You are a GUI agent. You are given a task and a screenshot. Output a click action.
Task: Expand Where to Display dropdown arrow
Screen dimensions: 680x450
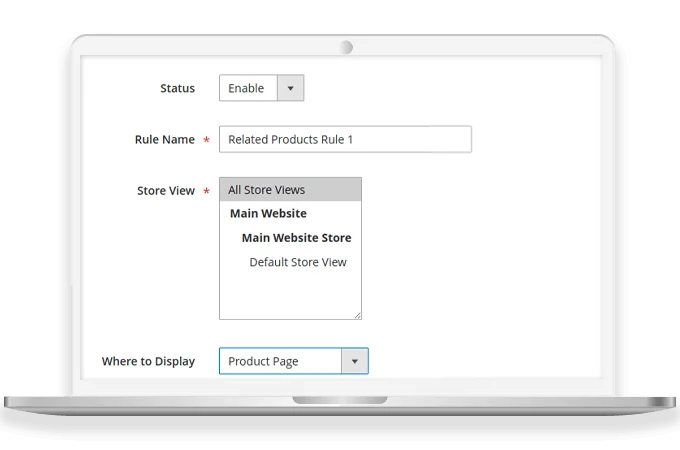coord(354,361)
